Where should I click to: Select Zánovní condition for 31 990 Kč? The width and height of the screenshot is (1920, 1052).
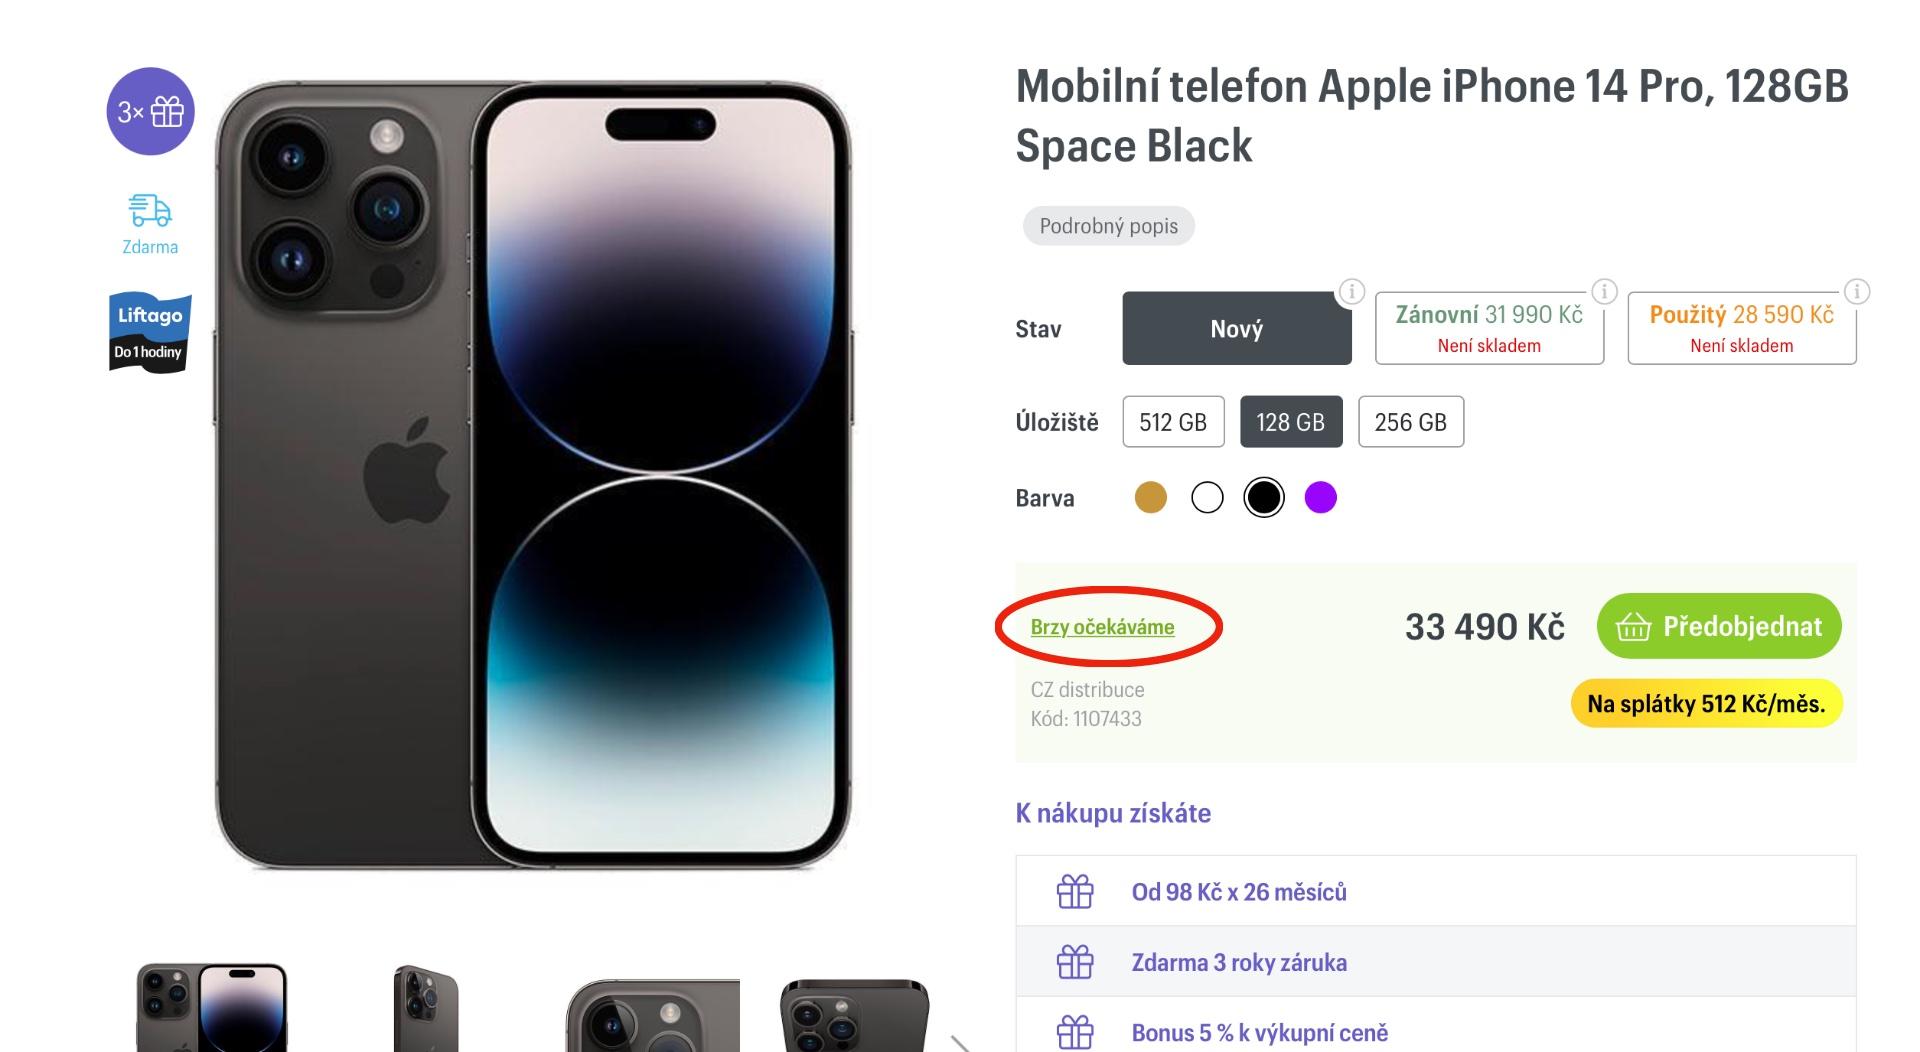click(x=1489, y=328)
